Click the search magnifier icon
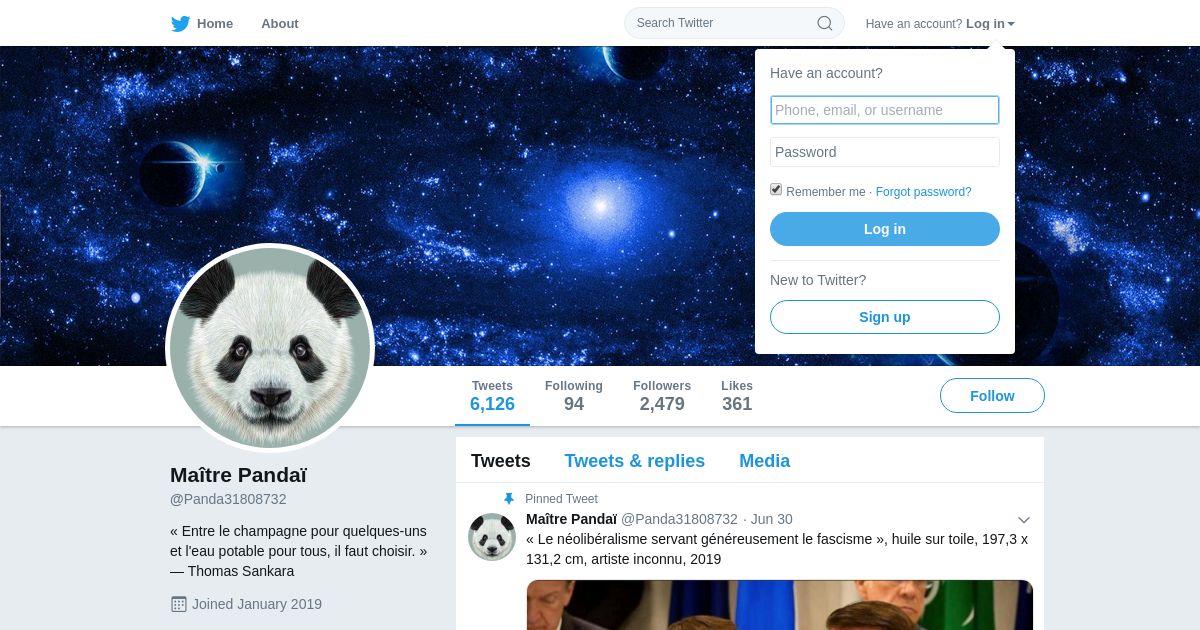Screen dimensions: 1200x630 [825, 23]
